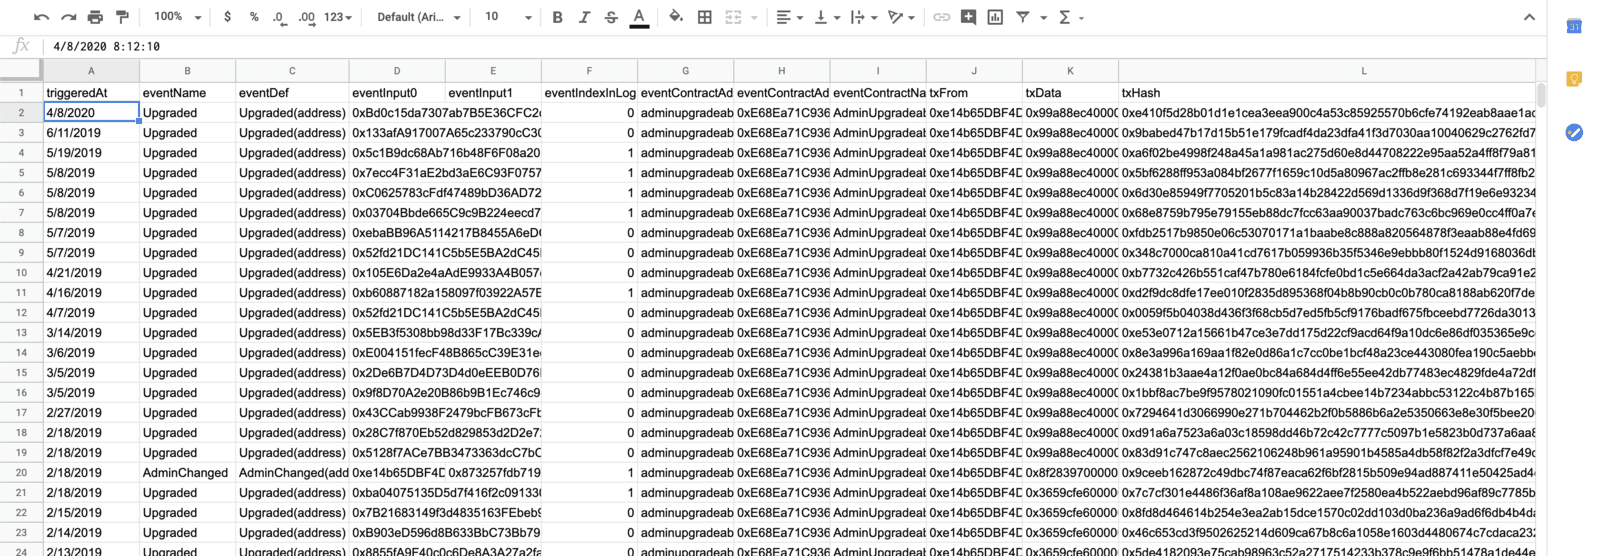Select the 4/21/2019 date cell
Screen dimensions: 1600x556
point(91,272)
